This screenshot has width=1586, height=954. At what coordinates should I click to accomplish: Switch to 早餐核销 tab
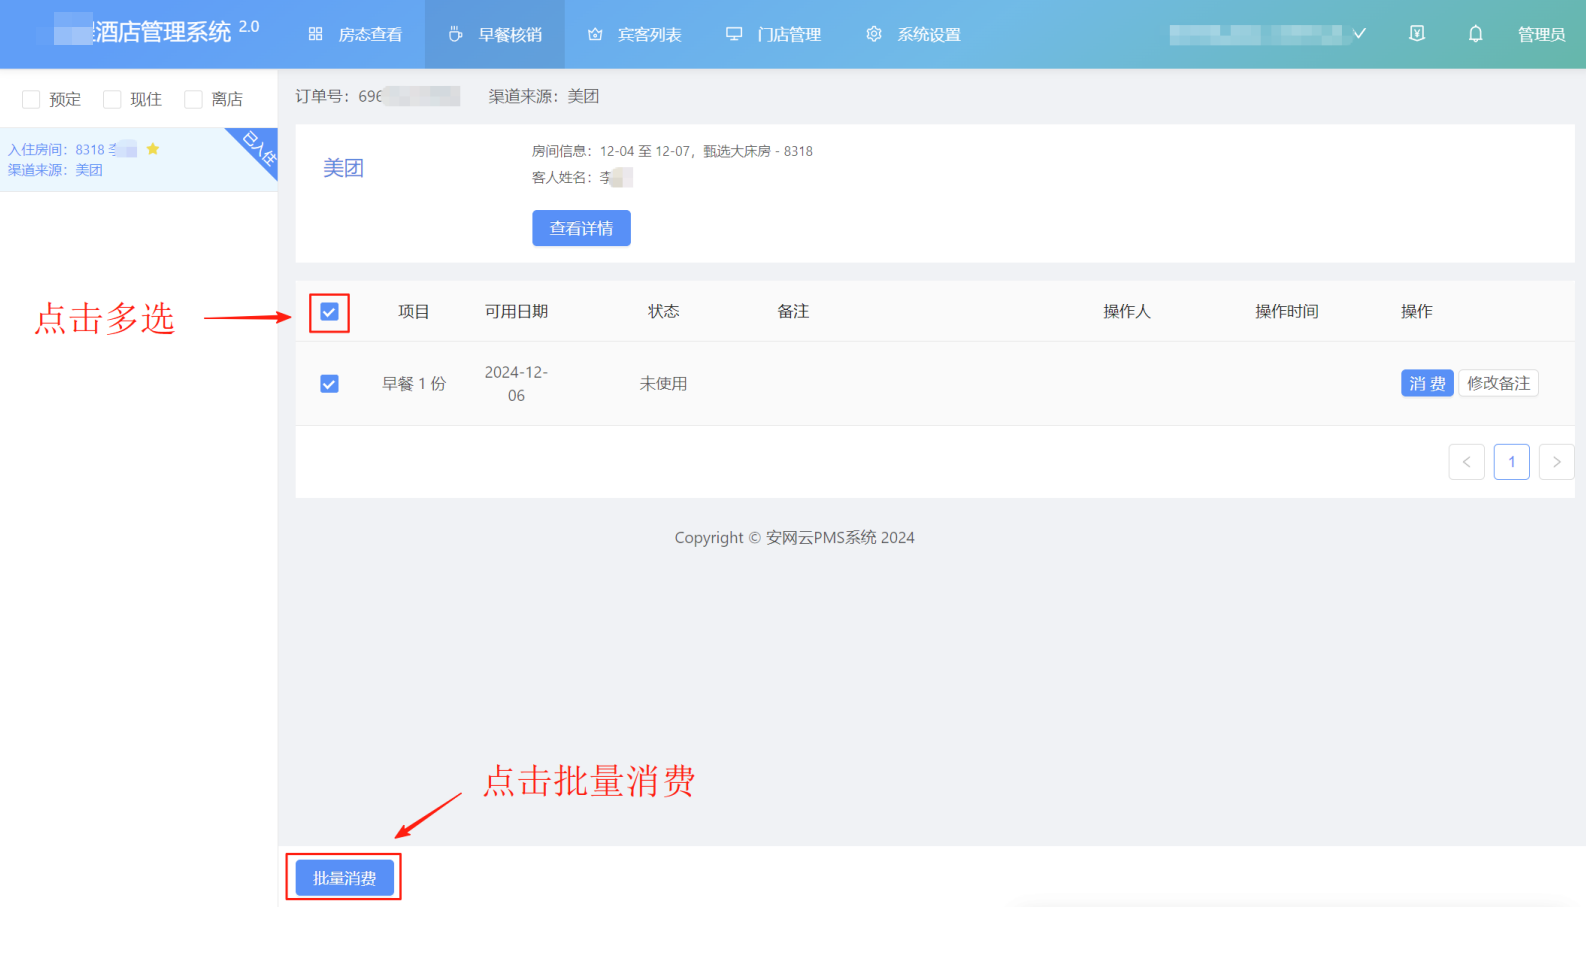click(495, 34)
